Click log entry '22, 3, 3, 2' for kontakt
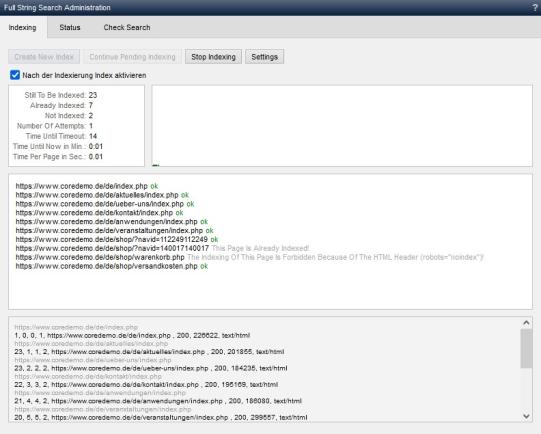541x434 pixels. click(146, 385)
